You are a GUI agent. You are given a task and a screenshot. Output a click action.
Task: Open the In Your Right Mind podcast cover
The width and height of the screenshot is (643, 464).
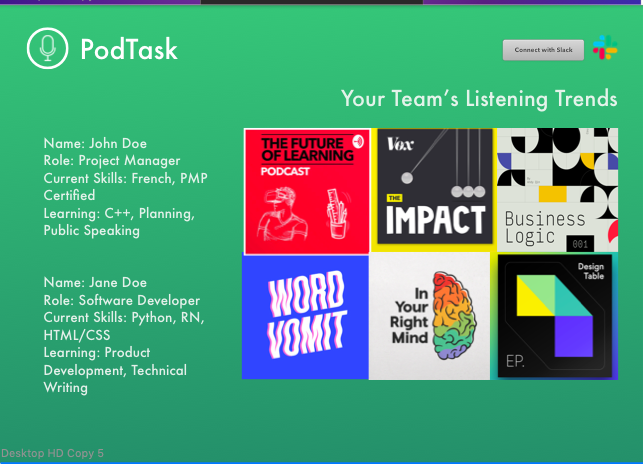coord(429,316)
